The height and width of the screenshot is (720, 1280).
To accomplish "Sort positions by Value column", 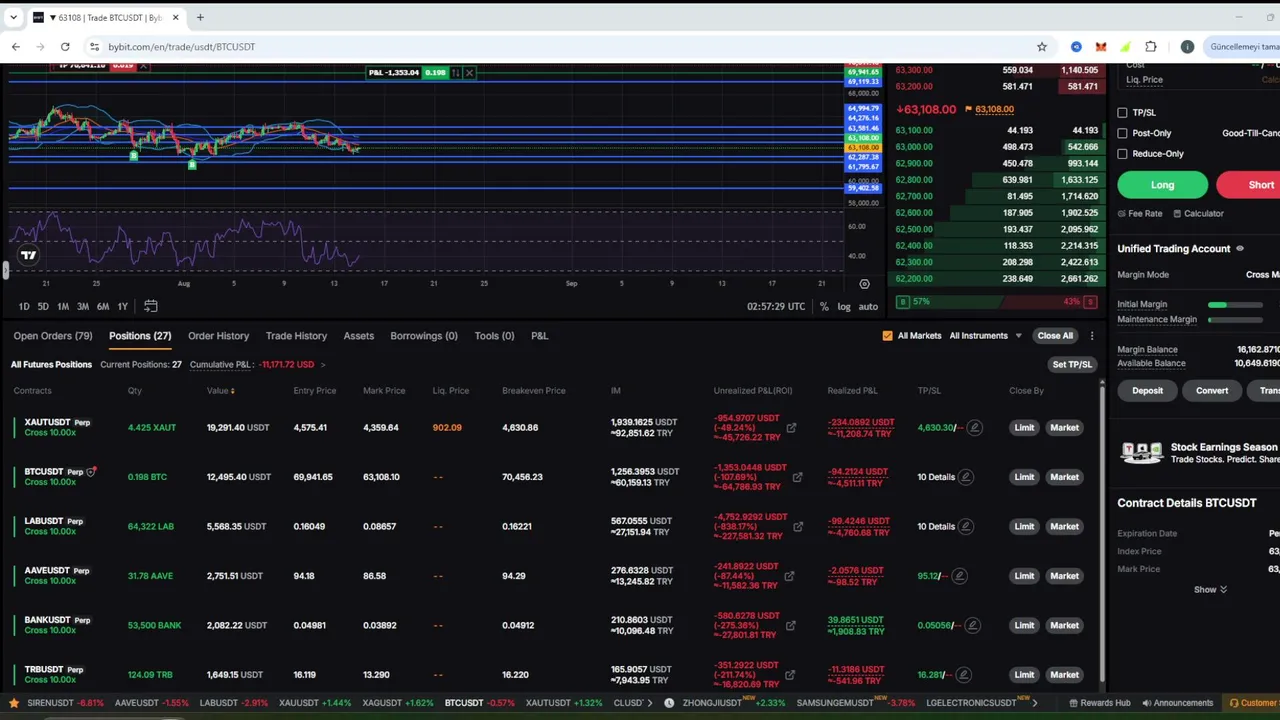I will click(x=220, y=391).
